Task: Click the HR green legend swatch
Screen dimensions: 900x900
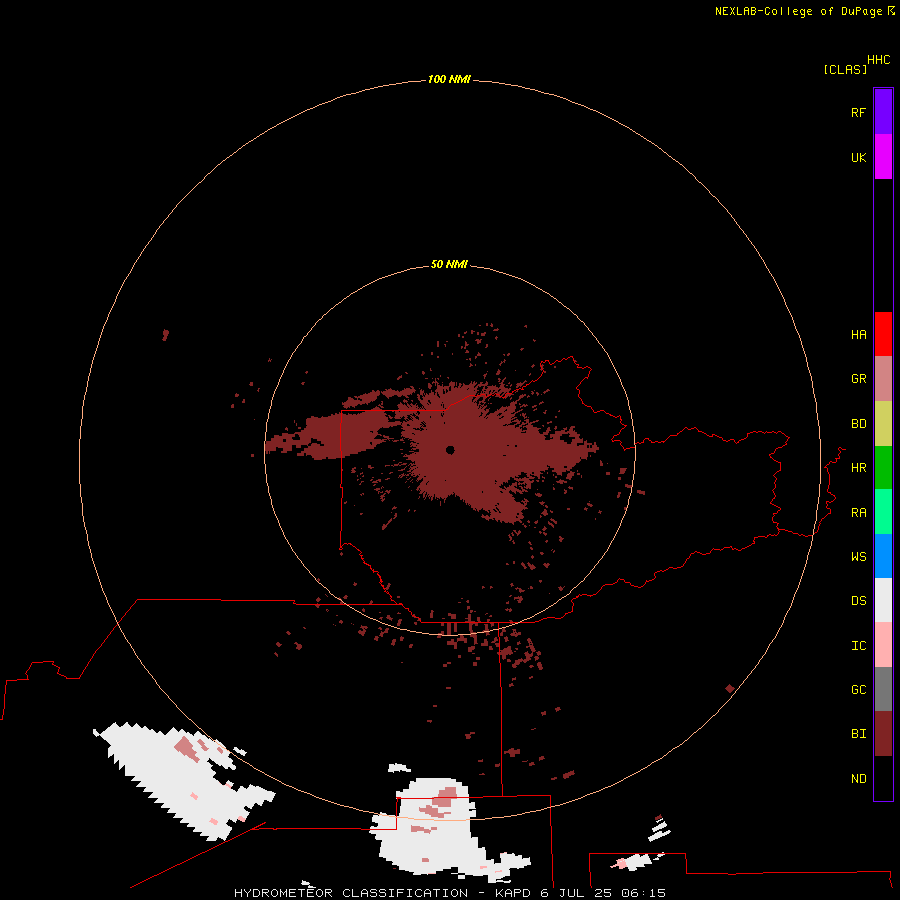Action: point(883,467)
